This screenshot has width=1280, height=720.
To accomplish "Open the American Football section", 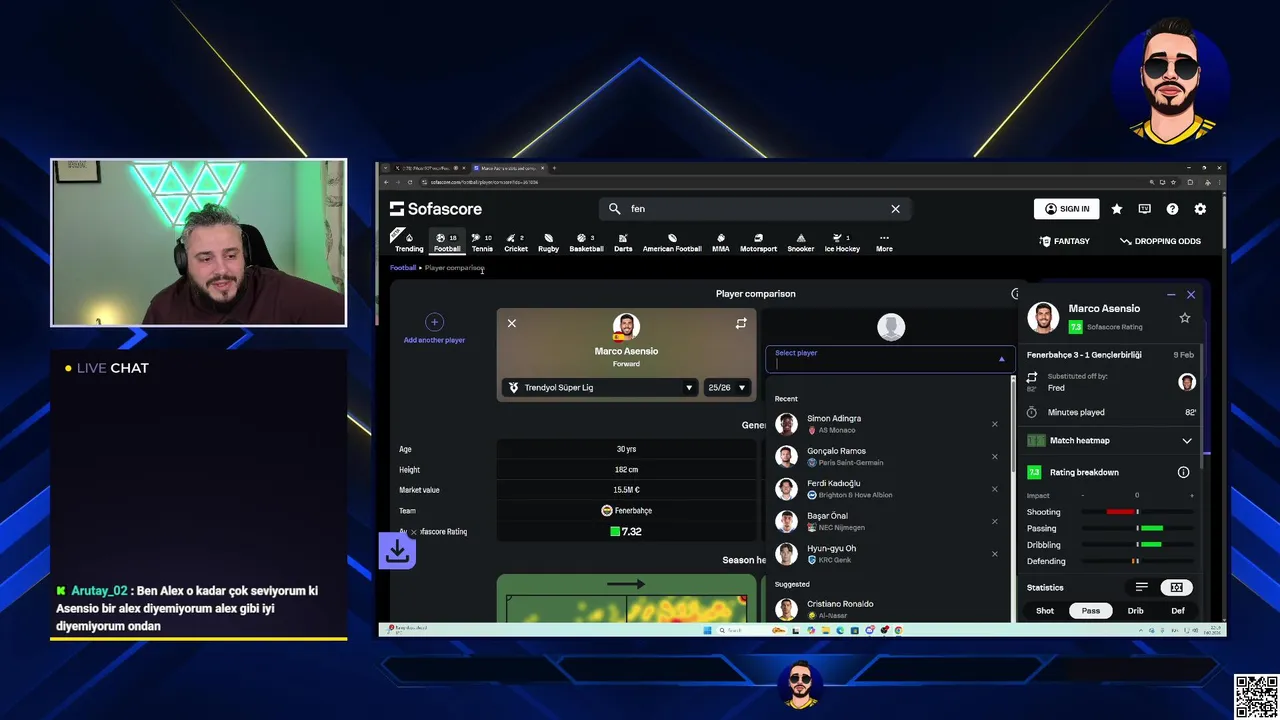I will [x=672, y=242].
